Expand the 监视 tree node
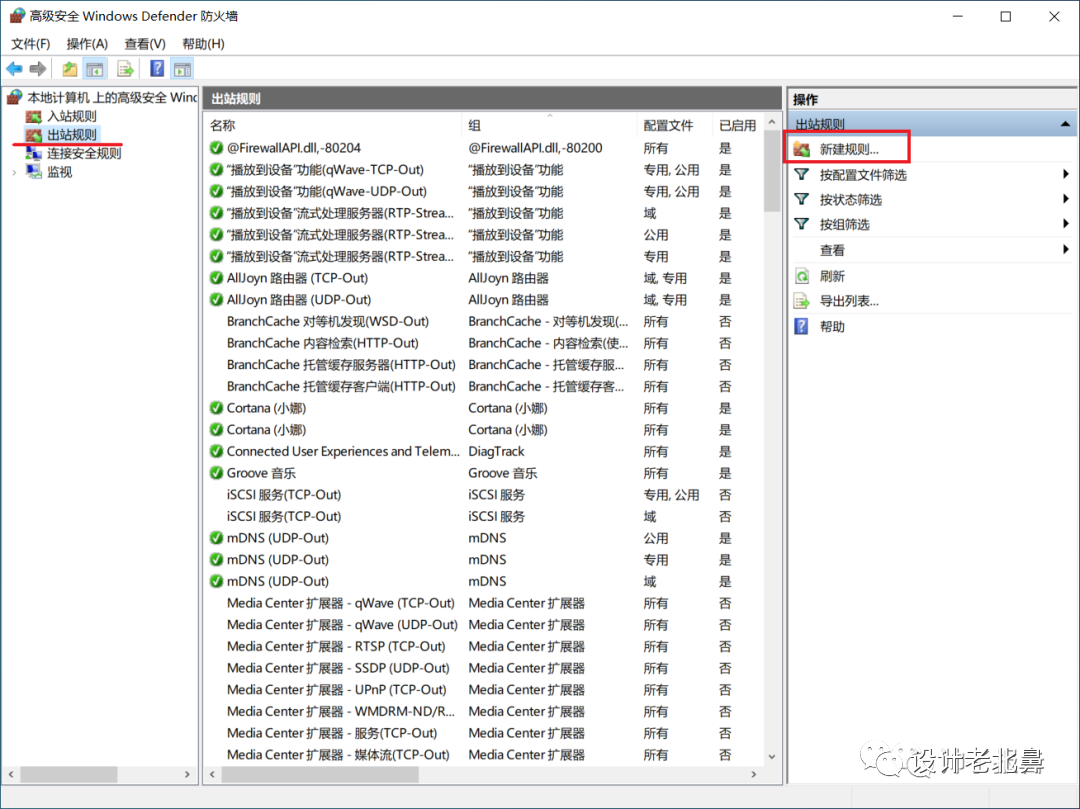 click(14, 172)
